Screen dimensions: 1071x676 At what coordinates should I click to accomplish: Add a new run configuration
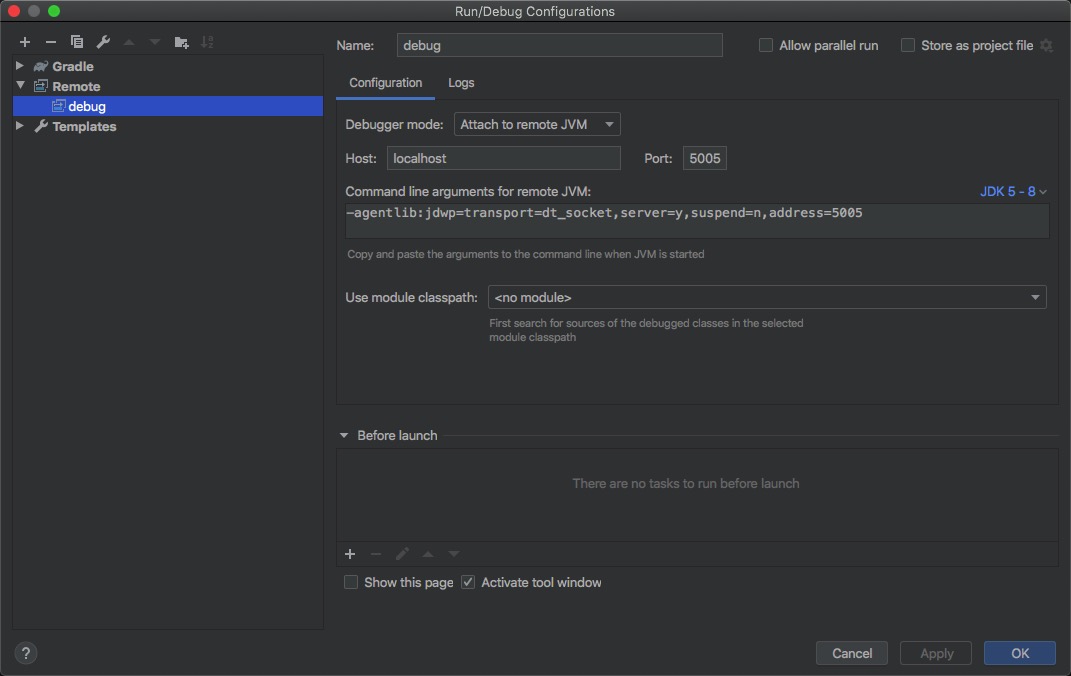24,42
